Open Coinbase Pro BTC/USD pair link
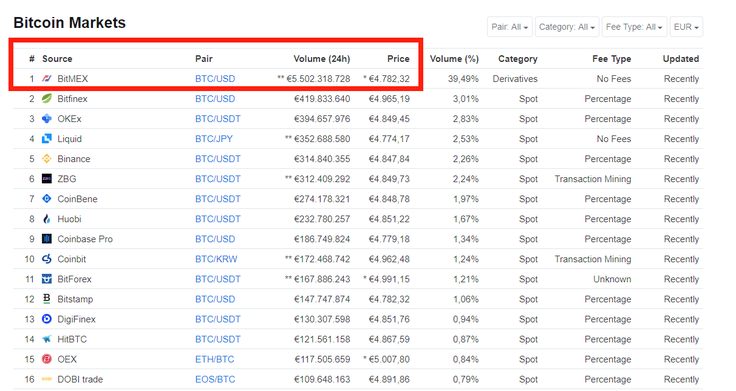This screenshot has width=736, height=391. click(215, 239)
